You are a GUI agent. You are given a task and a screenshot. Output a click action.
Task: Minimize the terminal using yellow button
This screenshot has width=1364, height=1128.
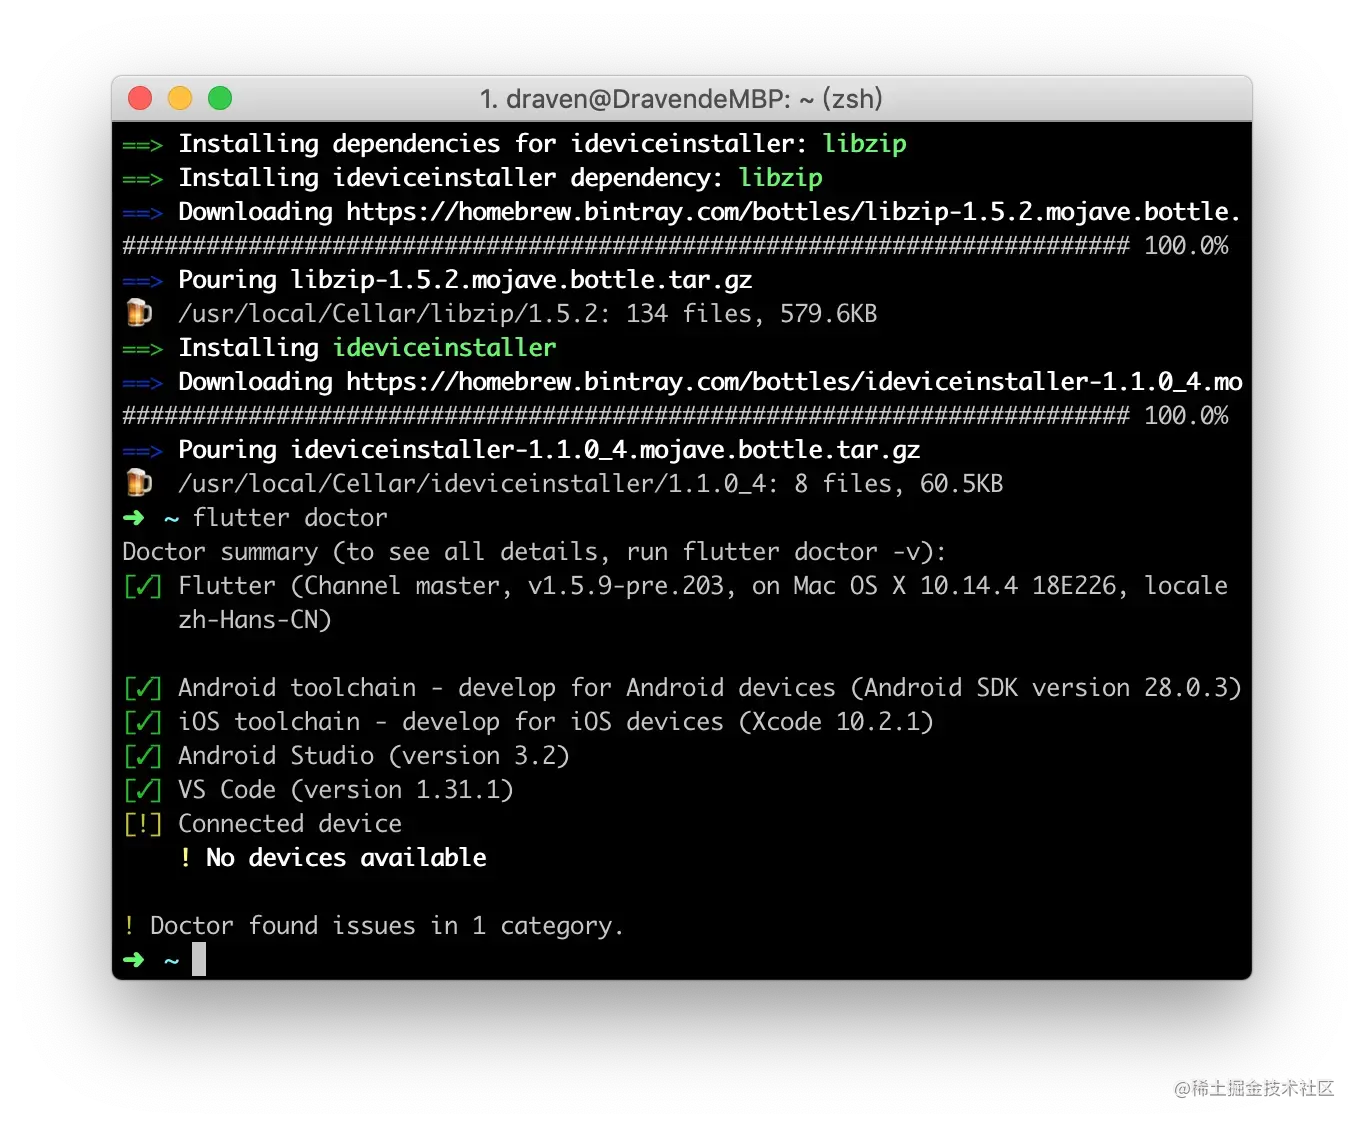[180, 98]
